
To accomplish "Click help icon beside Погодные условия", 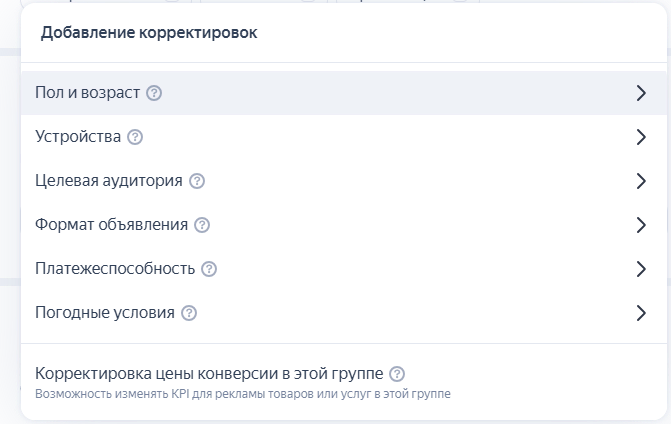I will [x=189, y=313].
